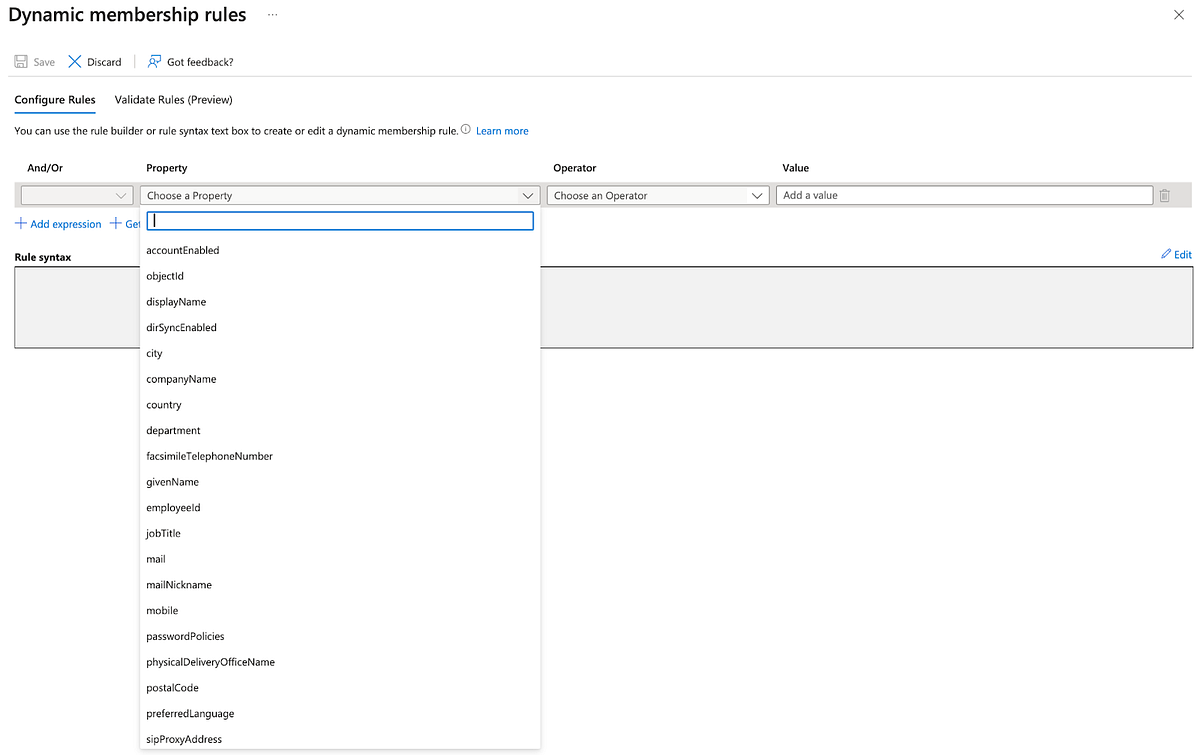Open the And/Or dropdown
The image size is (1200, 755).
[x=77, y=195]
